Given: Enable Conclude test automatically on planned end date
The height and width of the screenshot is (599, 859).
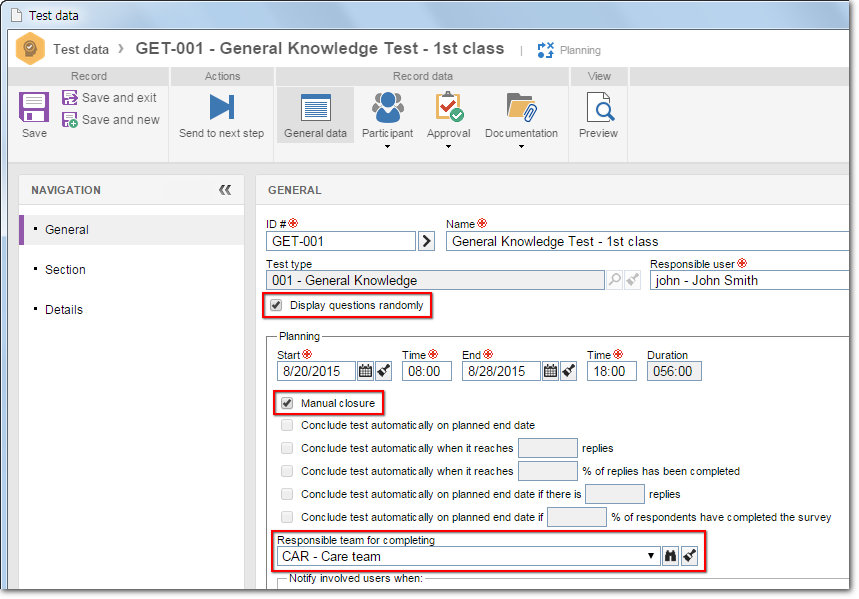Looking at the screenshot, I should tap(287, 425).
